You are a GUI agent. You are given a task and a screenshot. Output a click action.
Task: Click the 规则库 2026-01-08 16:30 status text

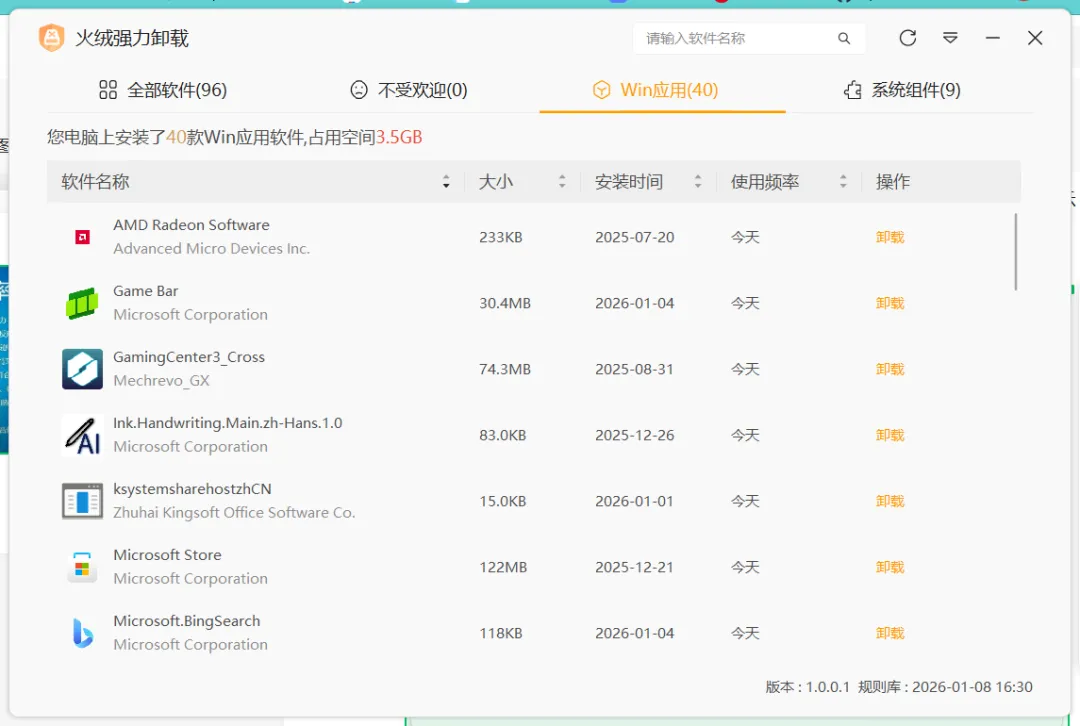coord(945,687)
